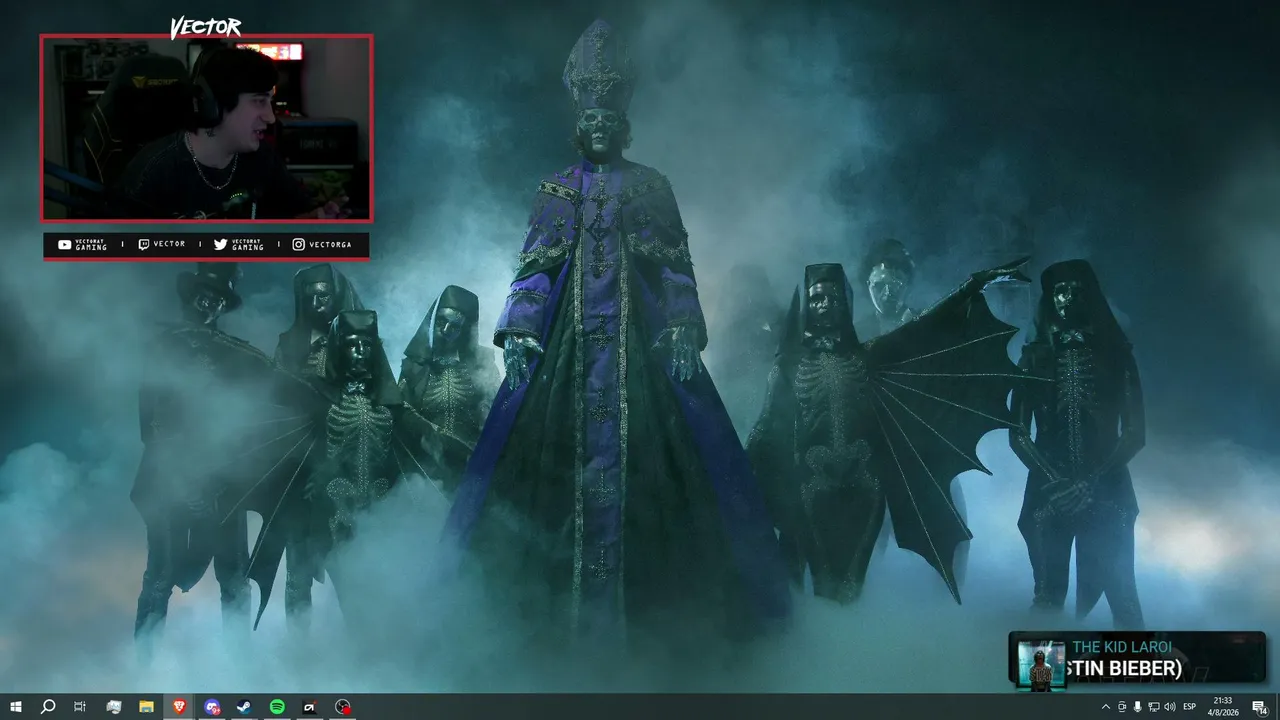This screenshot has height=720, width=1280.
Task: Click the Instagram logo in stream overlay
Action: 298,244
